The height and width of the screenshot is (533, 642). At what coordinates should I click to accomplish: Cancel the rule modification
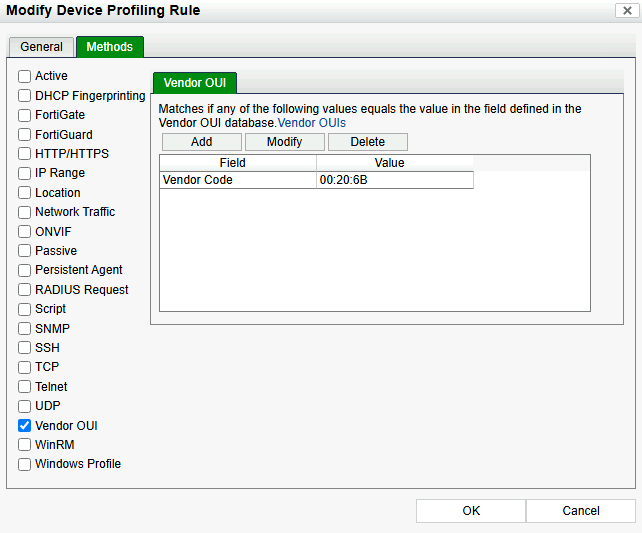pos(581,511)
